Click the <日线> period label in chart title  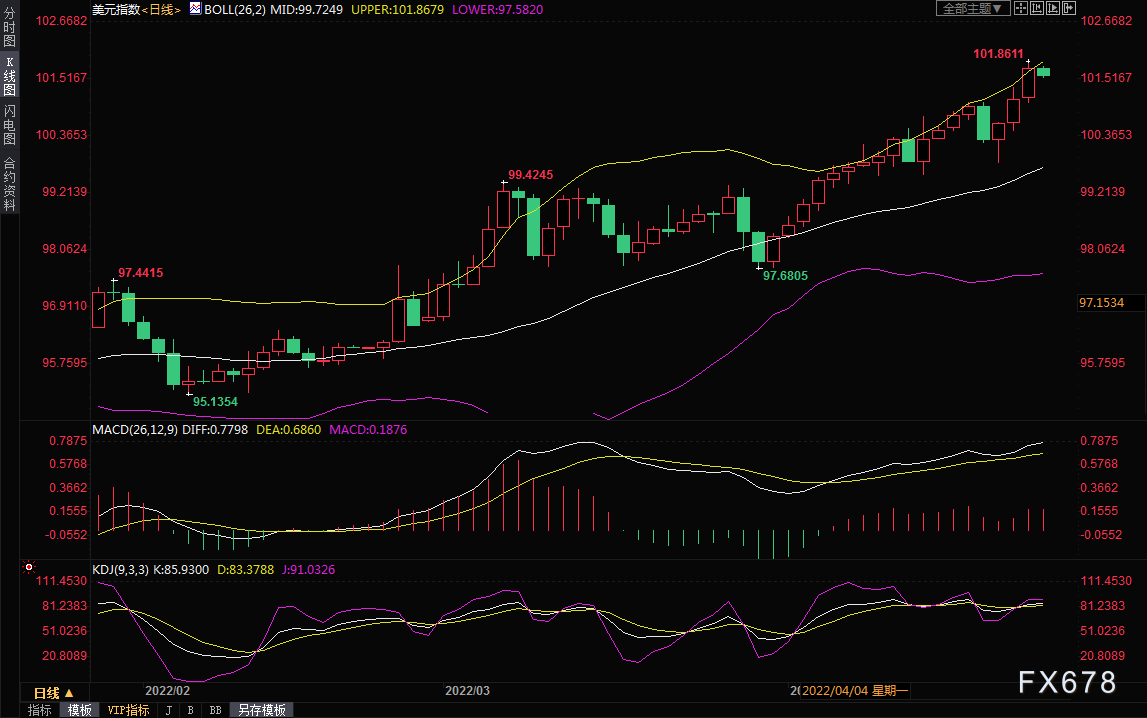pyautogui.click(x=161, y=10)
